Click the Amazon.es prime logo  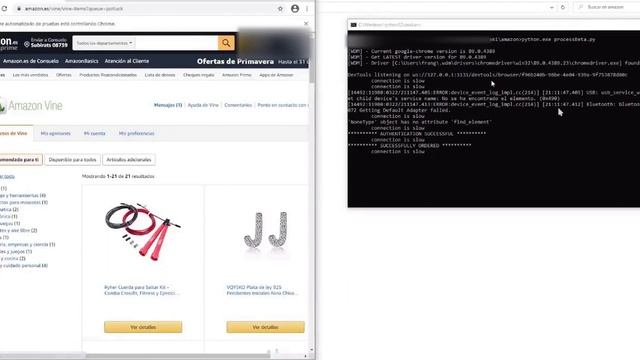pyautogui.click(x=9, y=44)
